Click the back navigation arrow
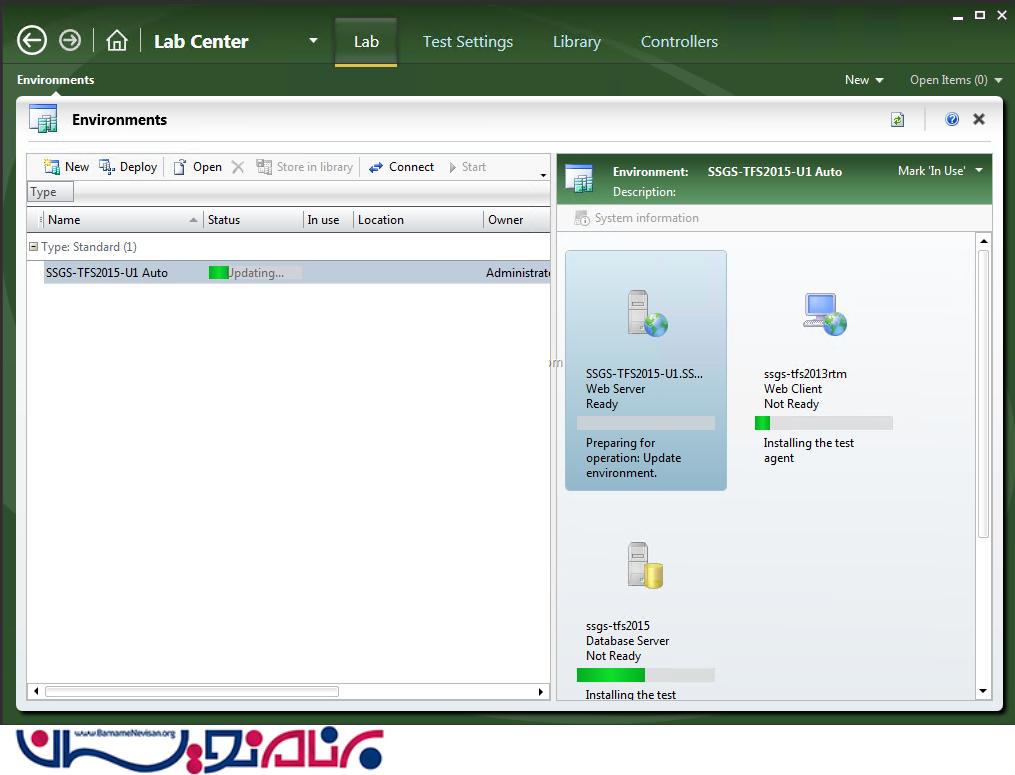The width and height of the screenshot is (1015, 775). 32,40
